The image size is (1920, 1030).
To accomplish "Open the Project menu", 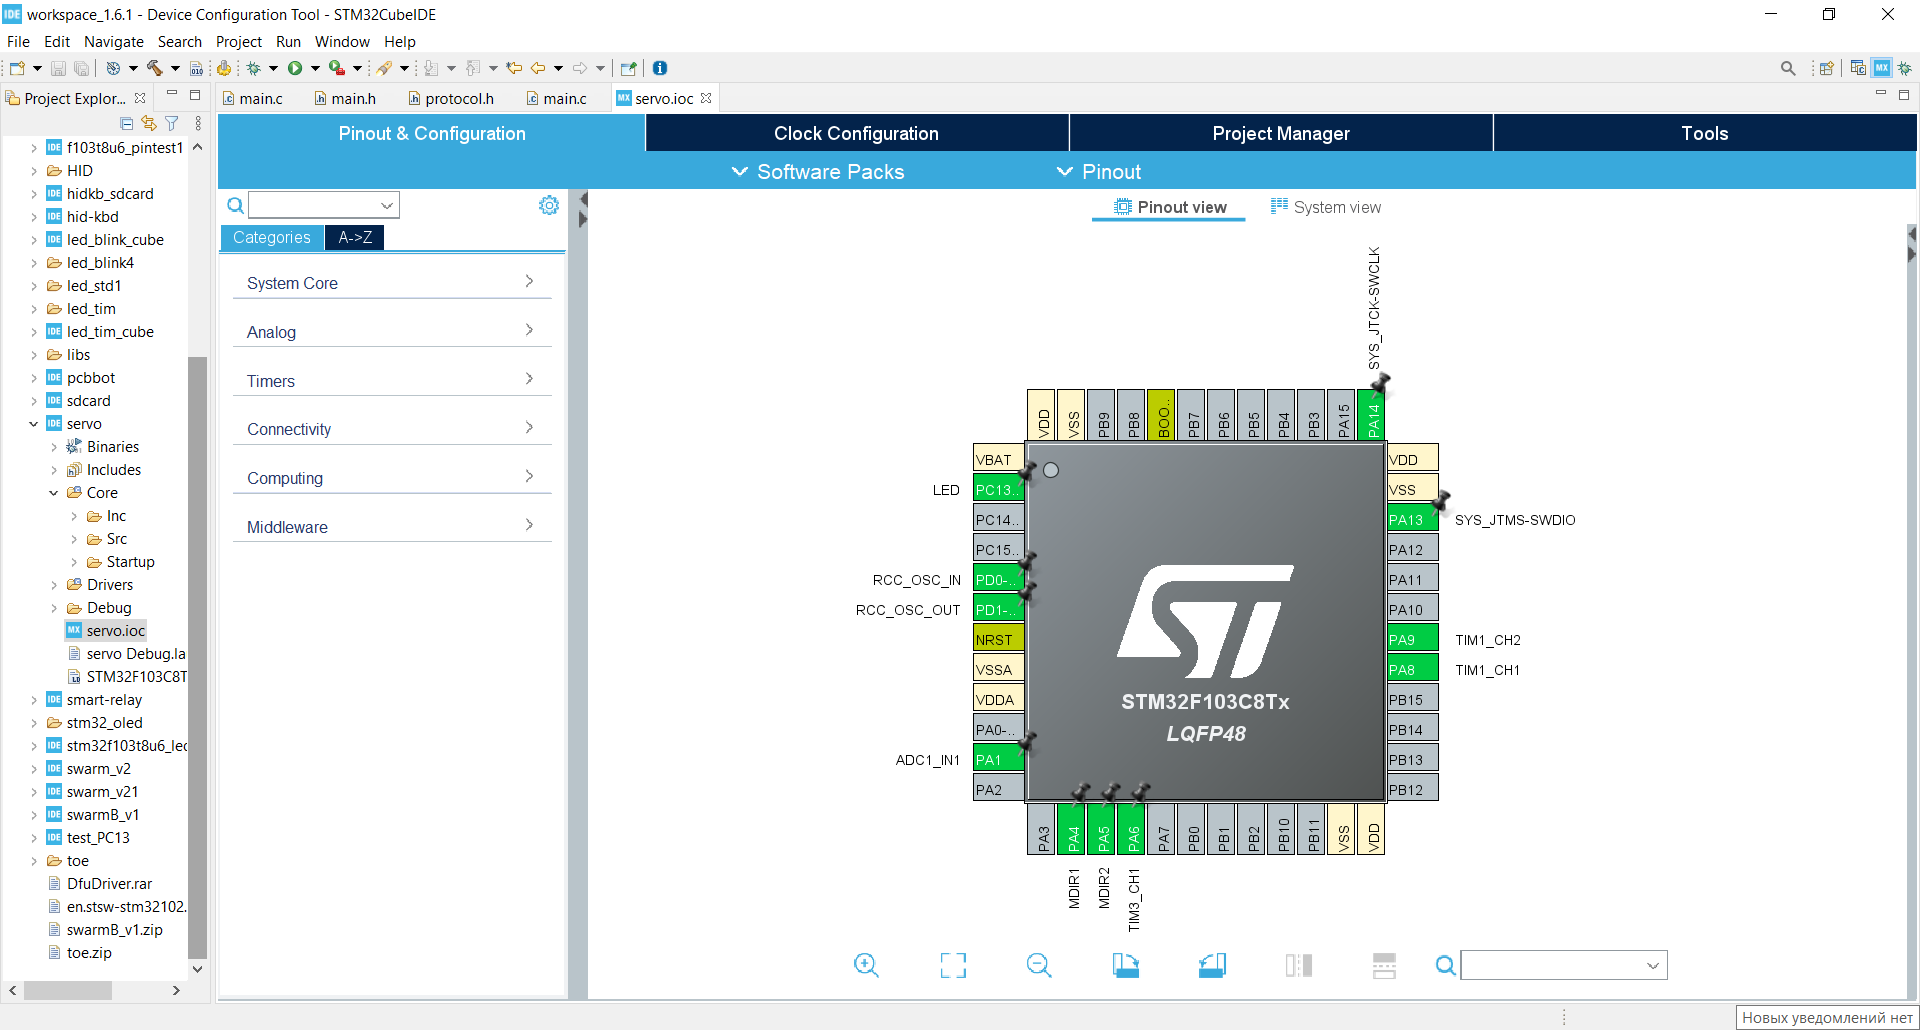I will click(x=239, y=42).
